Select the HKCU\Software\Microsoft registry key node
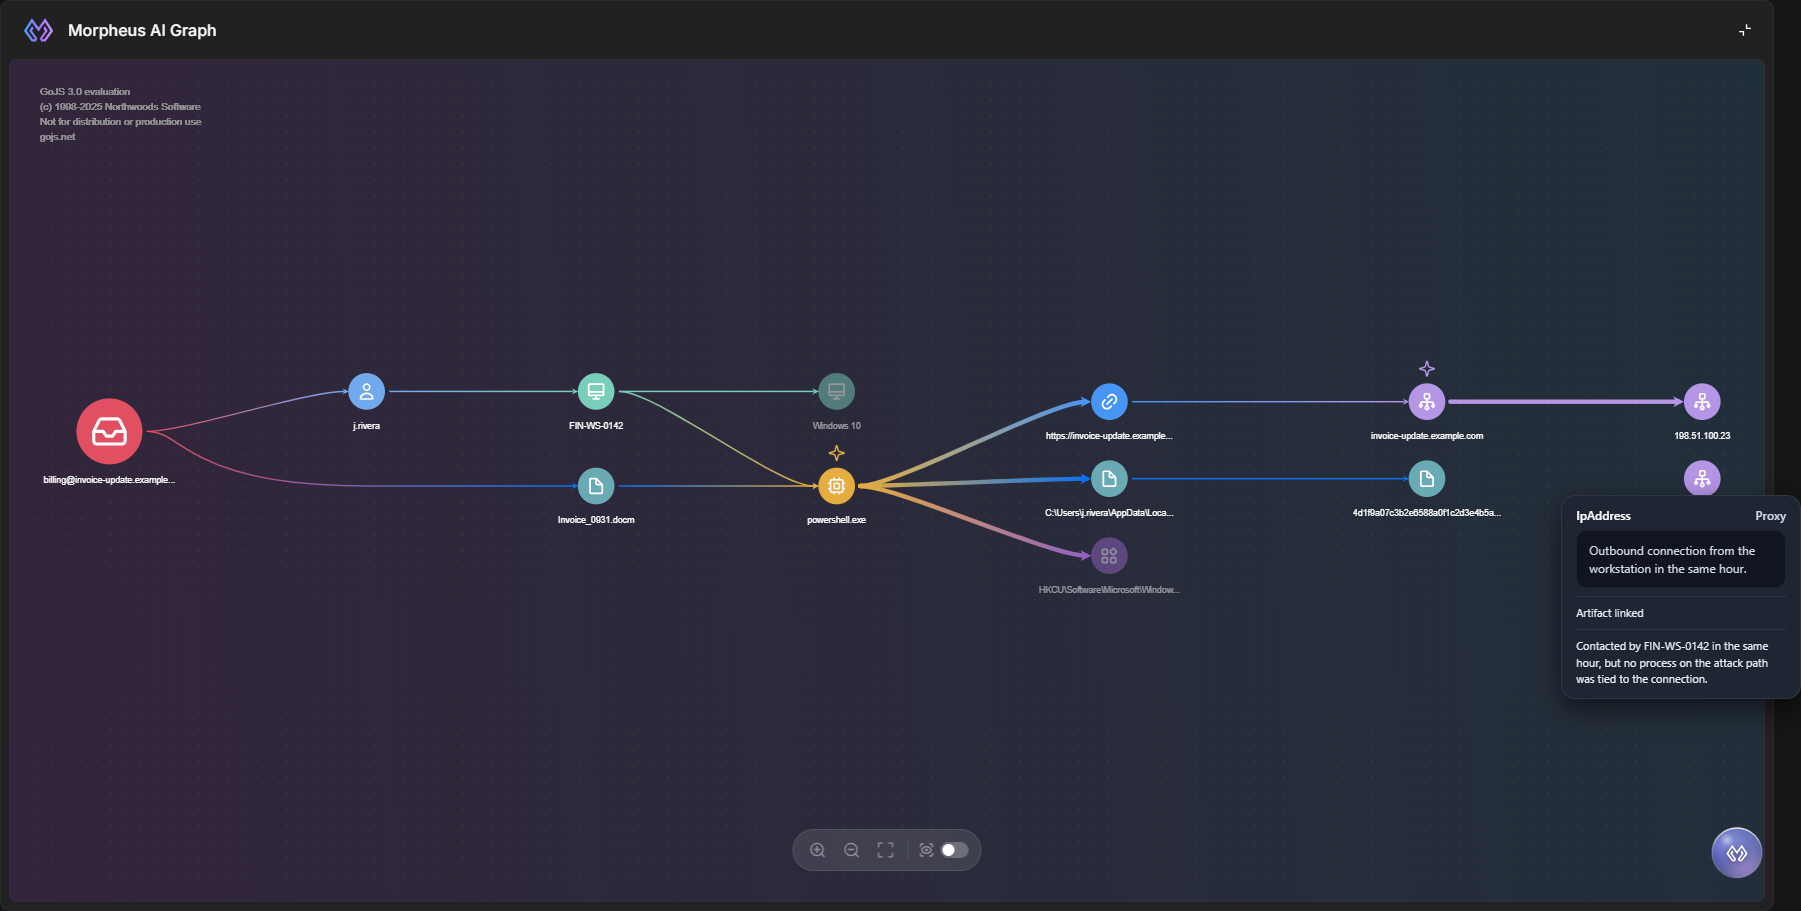Screen dimensions: 1801x911 coord(1109,556)
